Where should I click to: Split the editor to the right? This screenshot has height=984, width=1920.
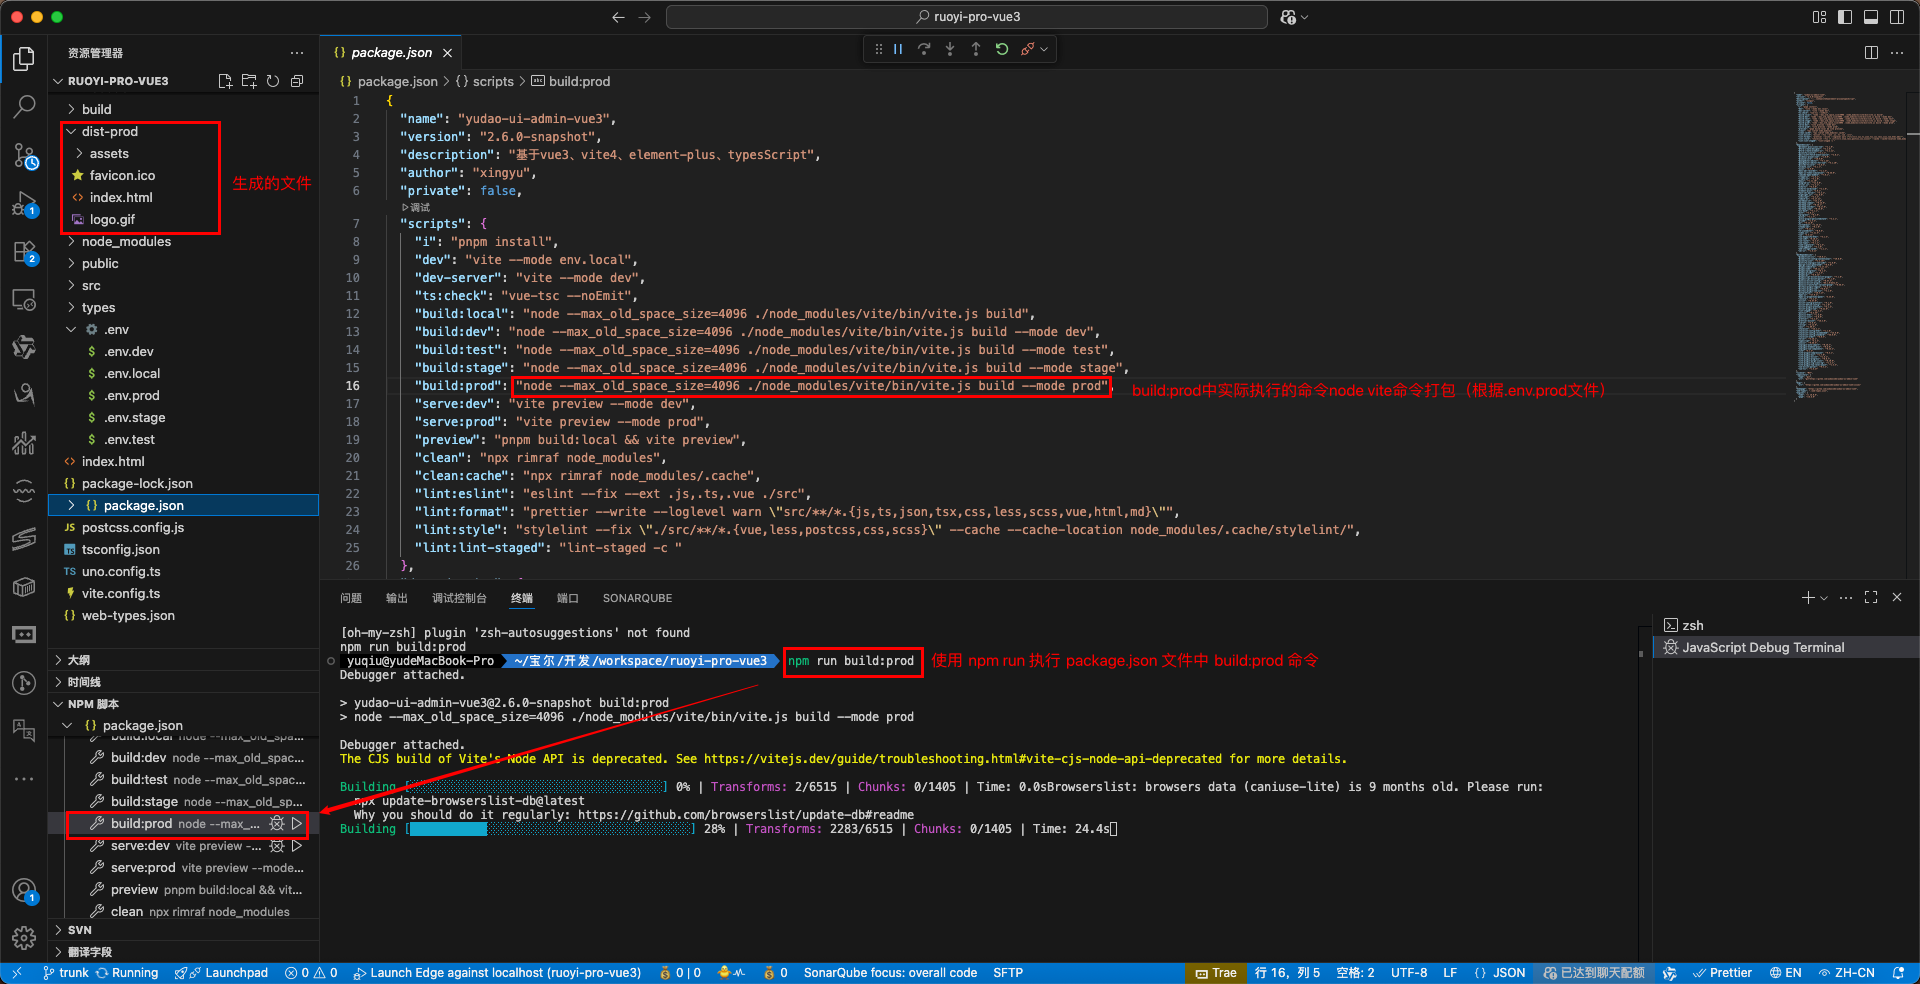tap(1871, 53)
